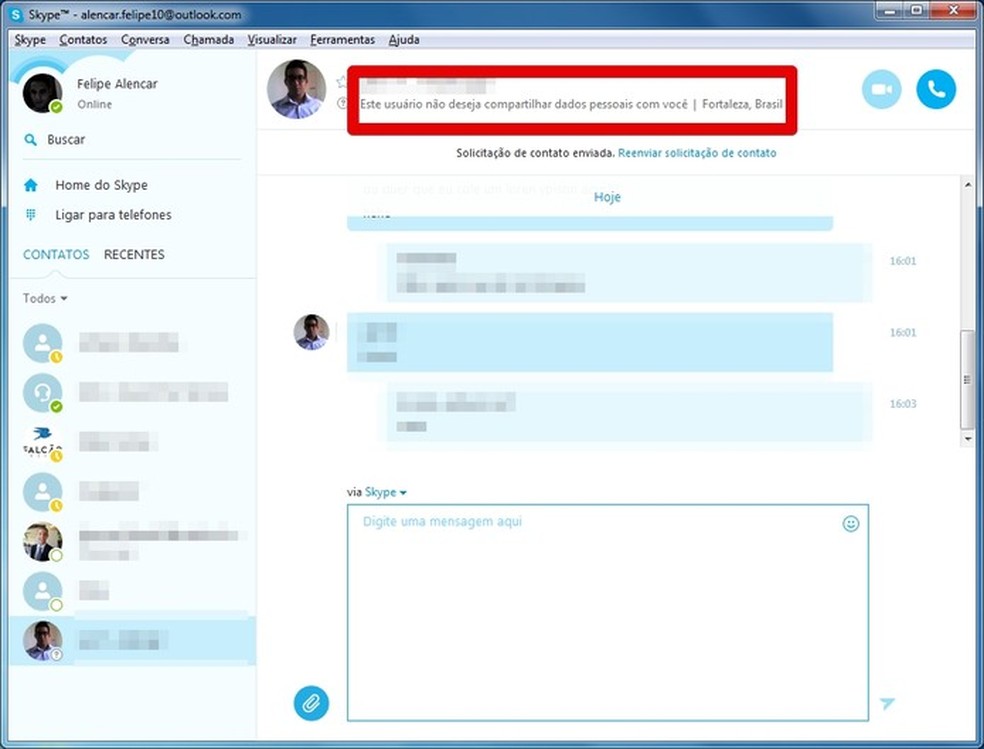Maximize the Skype window
Viewport: 984px width, 749px height.
click(916, 11)
